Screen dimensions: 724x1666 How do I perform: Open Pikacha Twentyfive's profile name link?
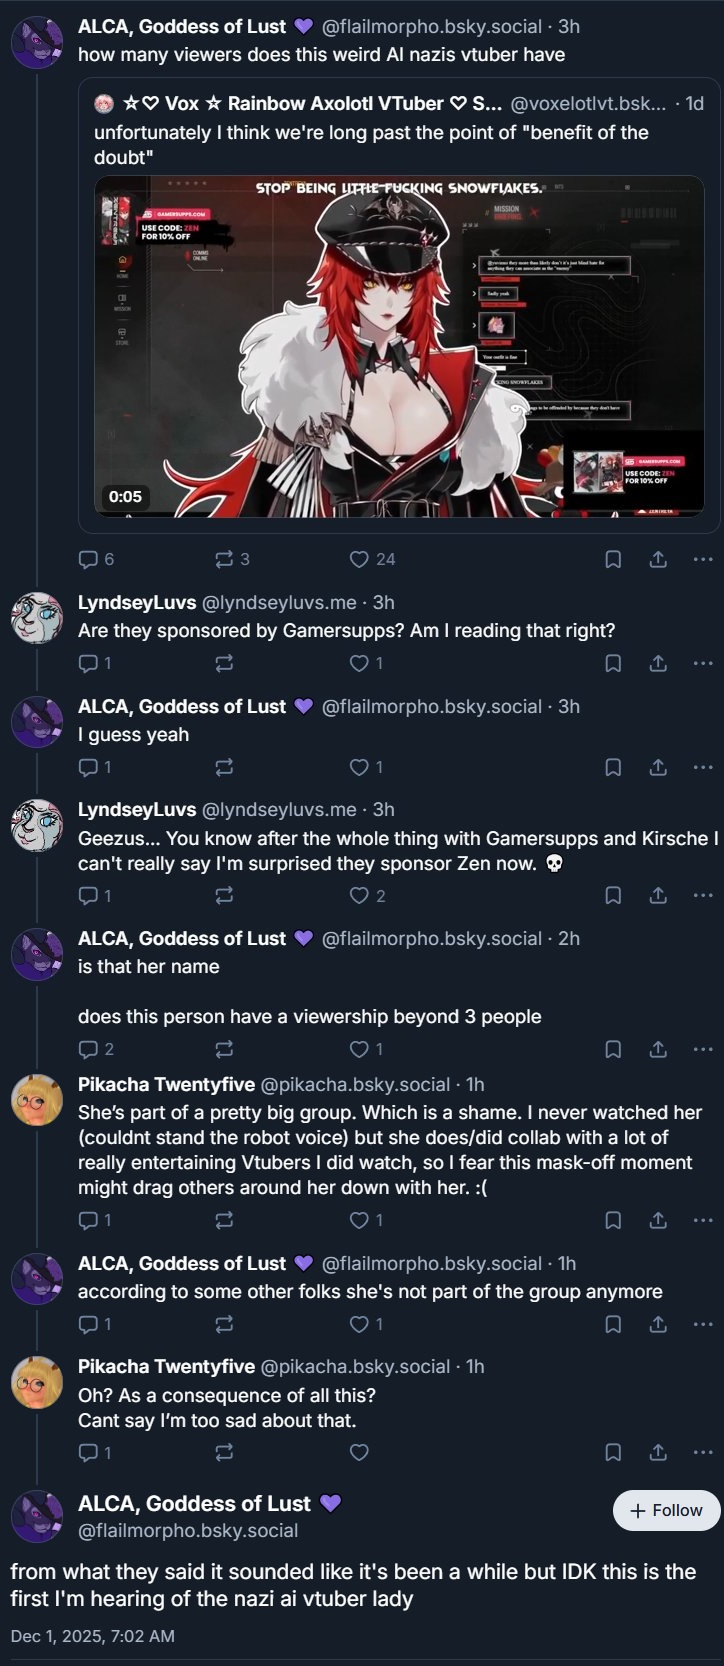[x=166, y=1084]
